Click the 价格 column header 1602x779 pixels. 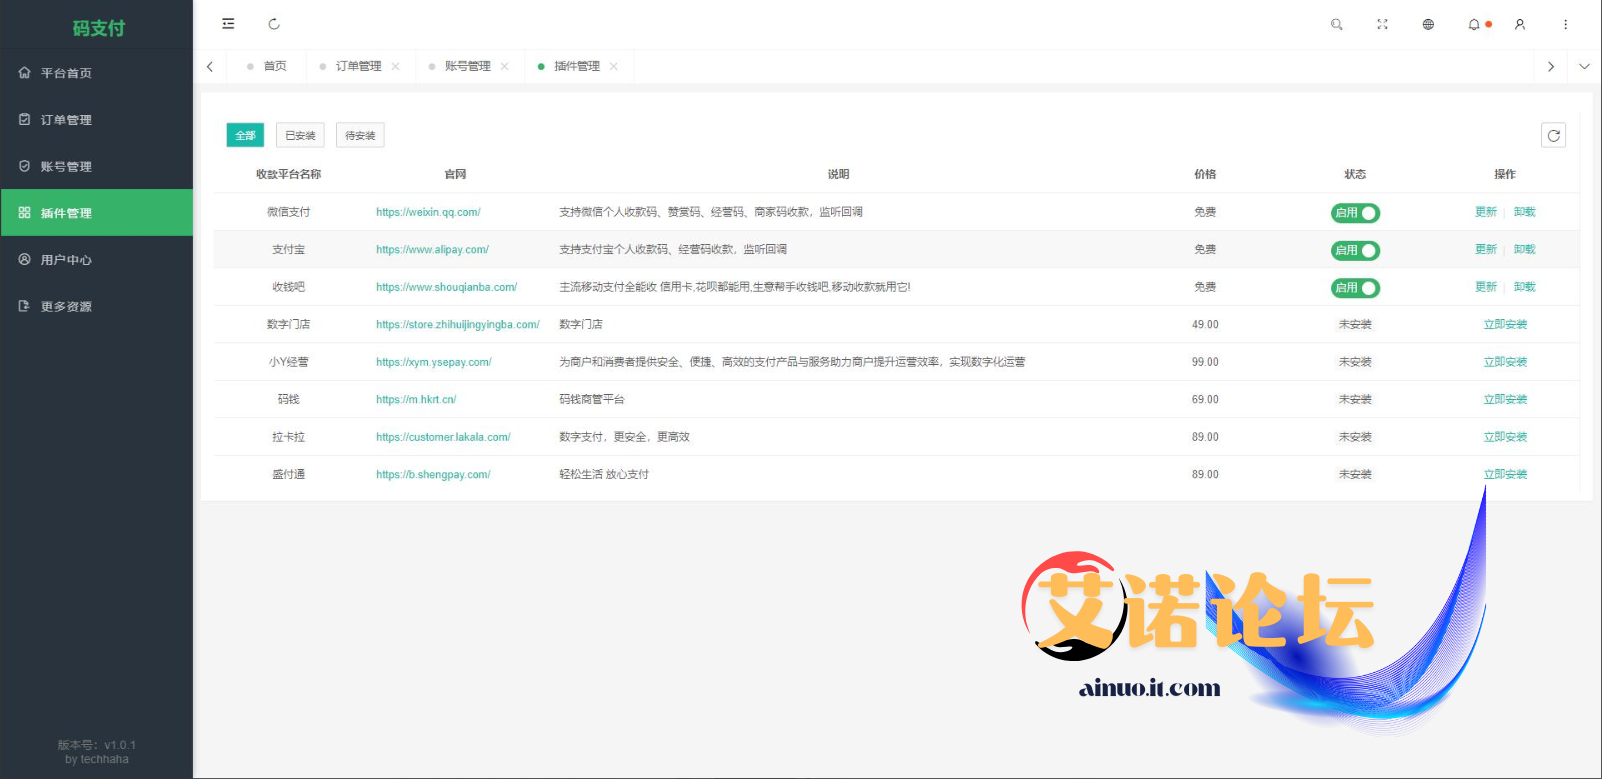(1205, 174)
